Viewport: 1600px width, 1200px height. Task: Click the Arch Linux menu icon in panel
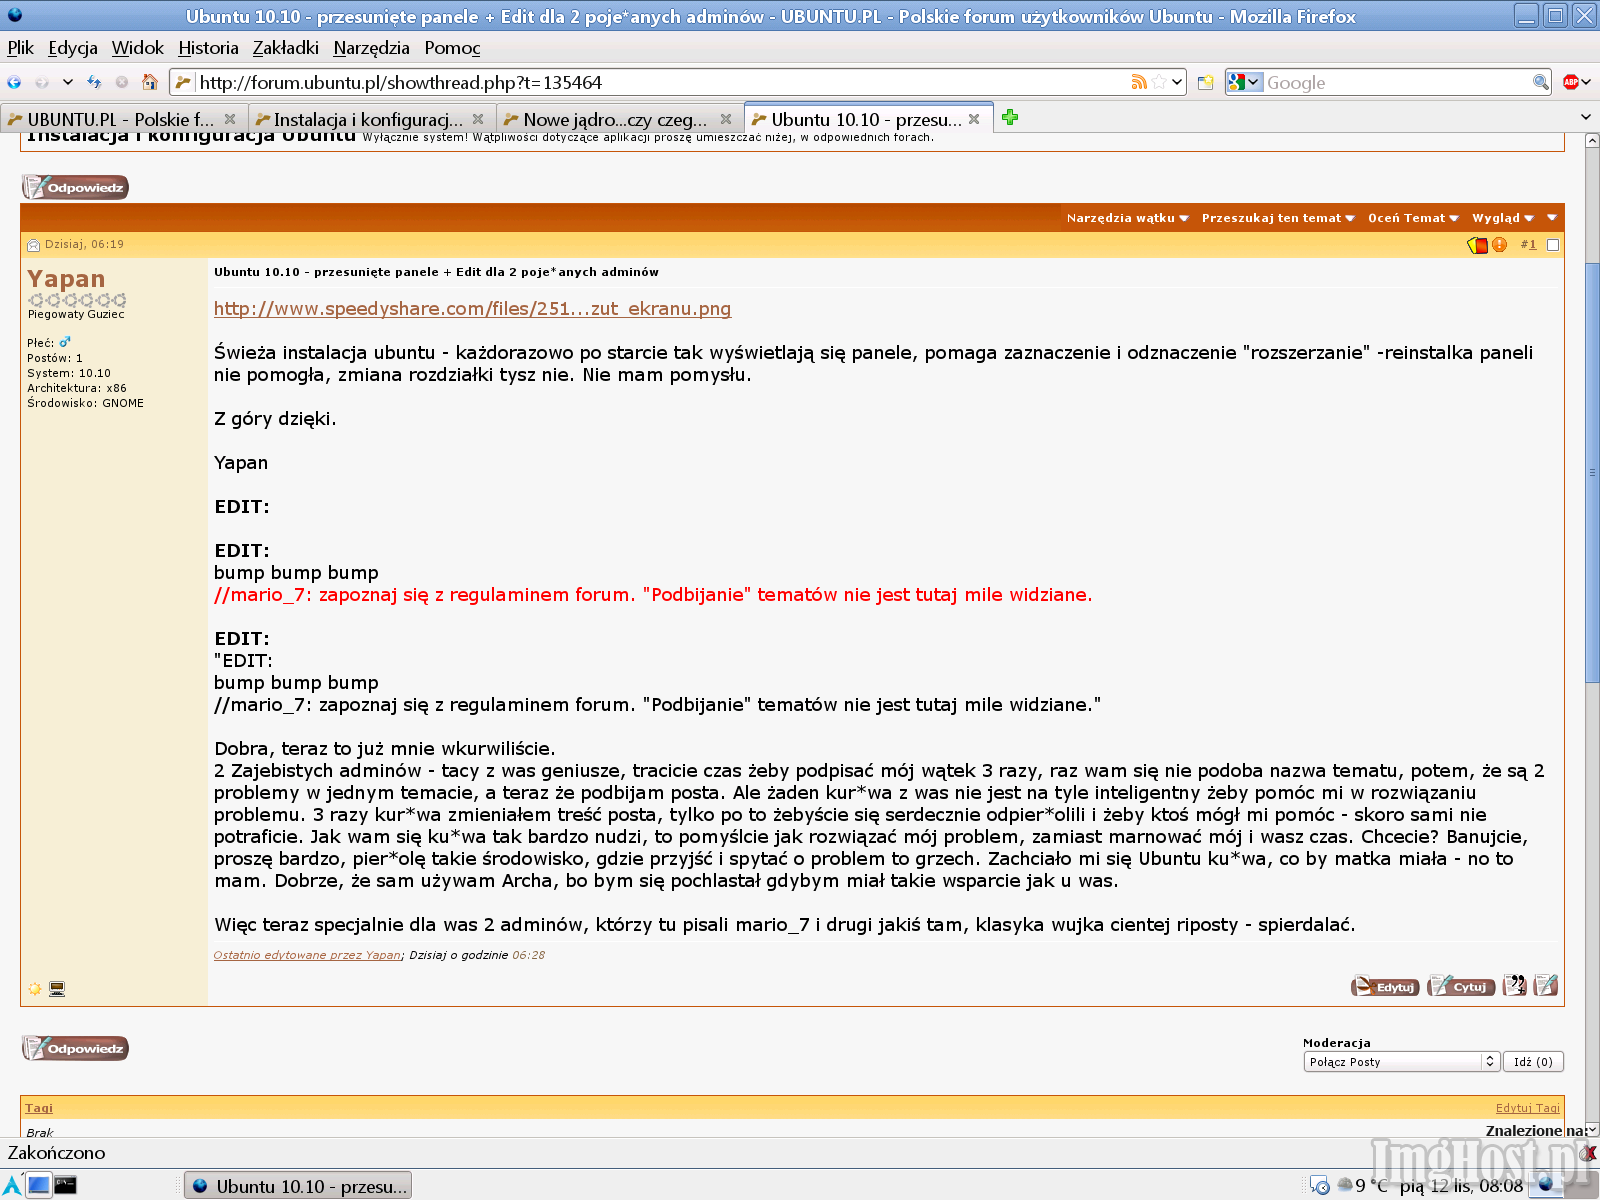12,1186
